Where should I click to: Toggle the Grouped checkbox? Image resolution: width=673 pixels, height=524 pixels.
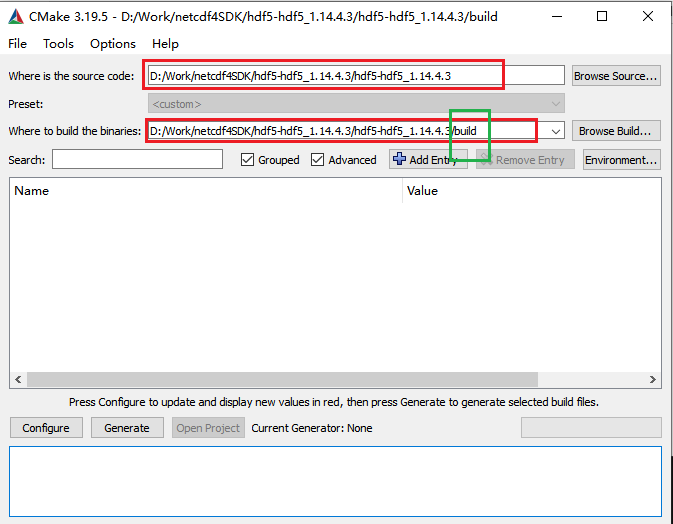[x=247, y=160]
